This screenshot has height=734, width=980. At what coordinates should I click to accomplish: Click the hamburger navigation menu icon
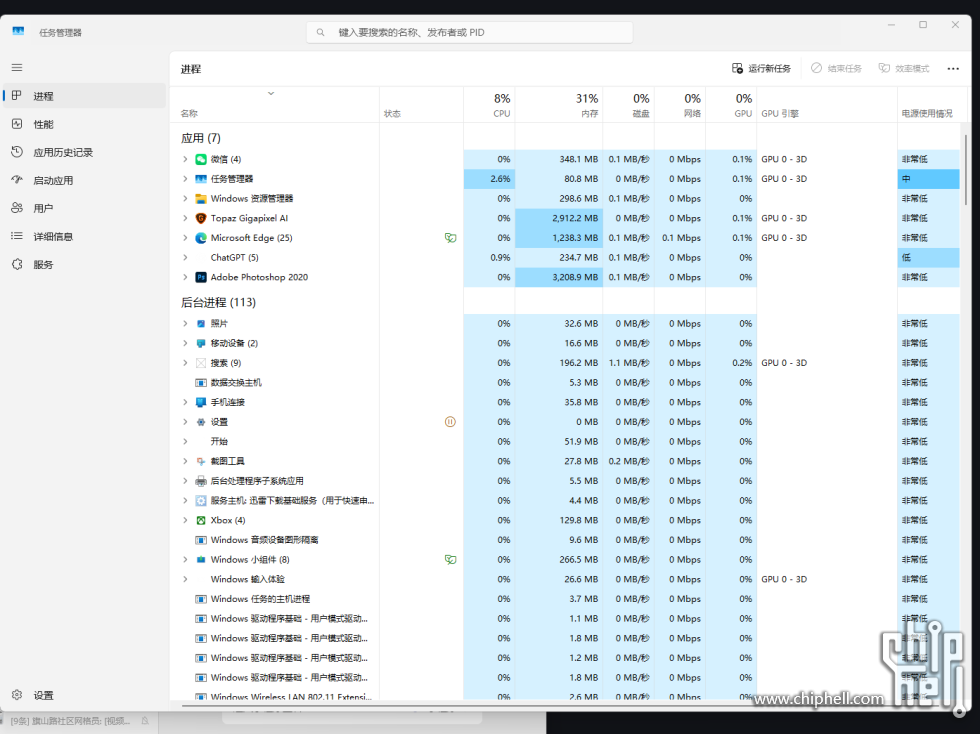(17, 67)
